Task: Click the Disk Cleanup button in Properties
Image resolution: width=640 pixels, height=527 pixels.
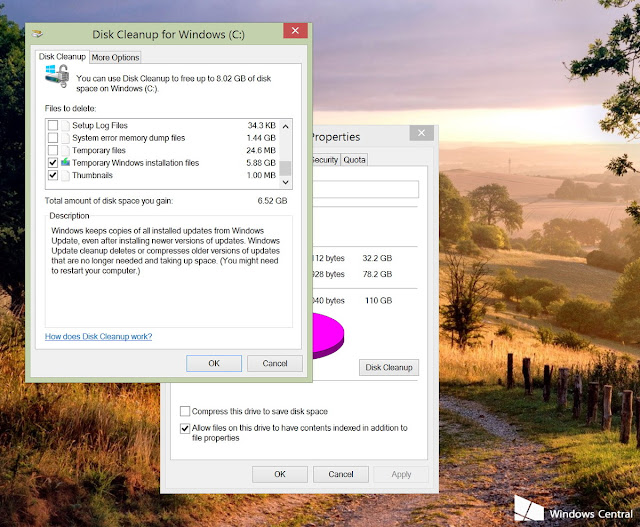Action: (389, 367)
